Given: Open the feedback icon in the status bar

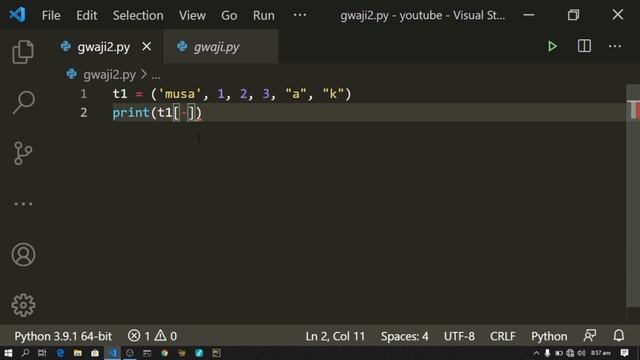Looking at the screenshot, I should point(590,336).
